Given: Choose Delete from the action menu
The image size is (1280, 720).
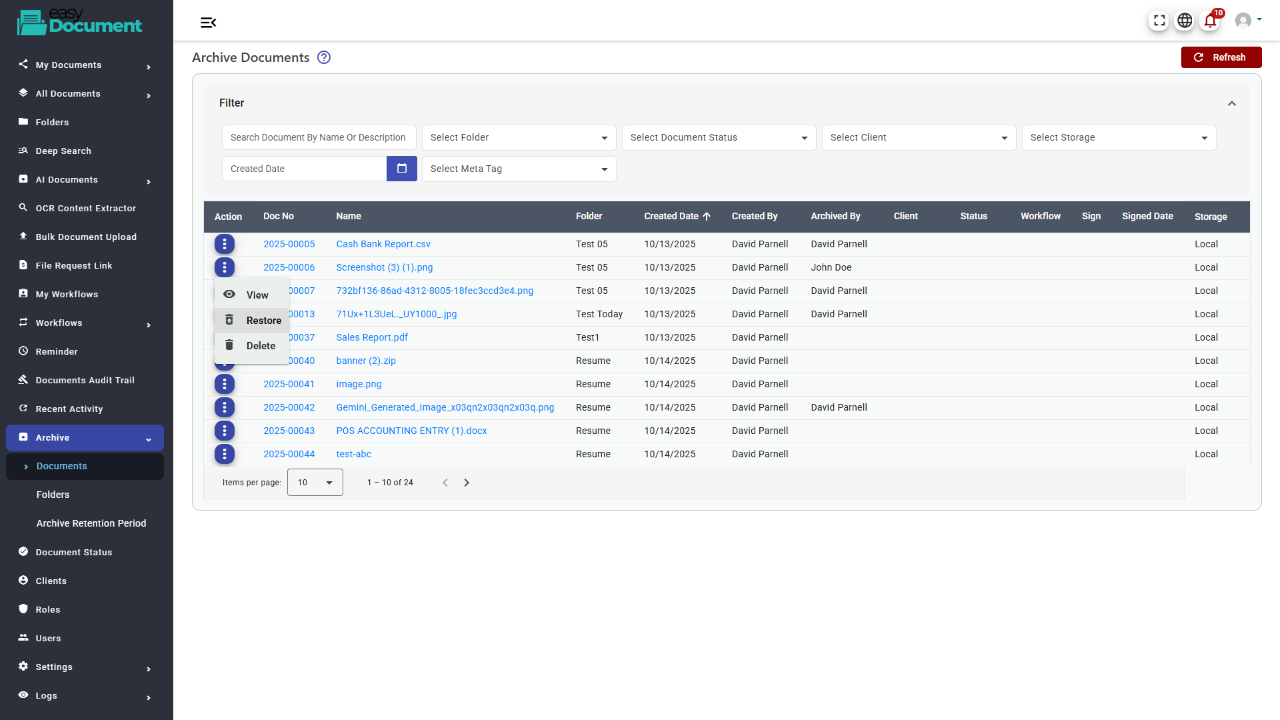Looking at the screenshot, I should (252, 345).
